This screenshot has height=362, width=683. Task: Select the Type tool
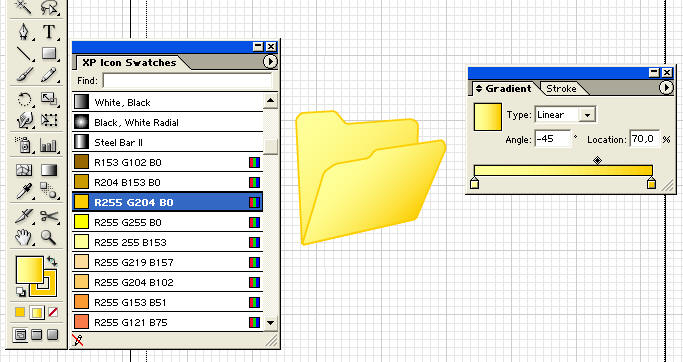click(x=49, y=32)
